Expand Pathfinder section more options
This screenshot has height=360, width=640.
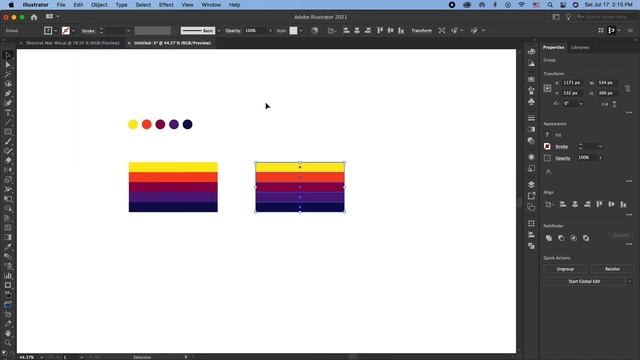629,244
